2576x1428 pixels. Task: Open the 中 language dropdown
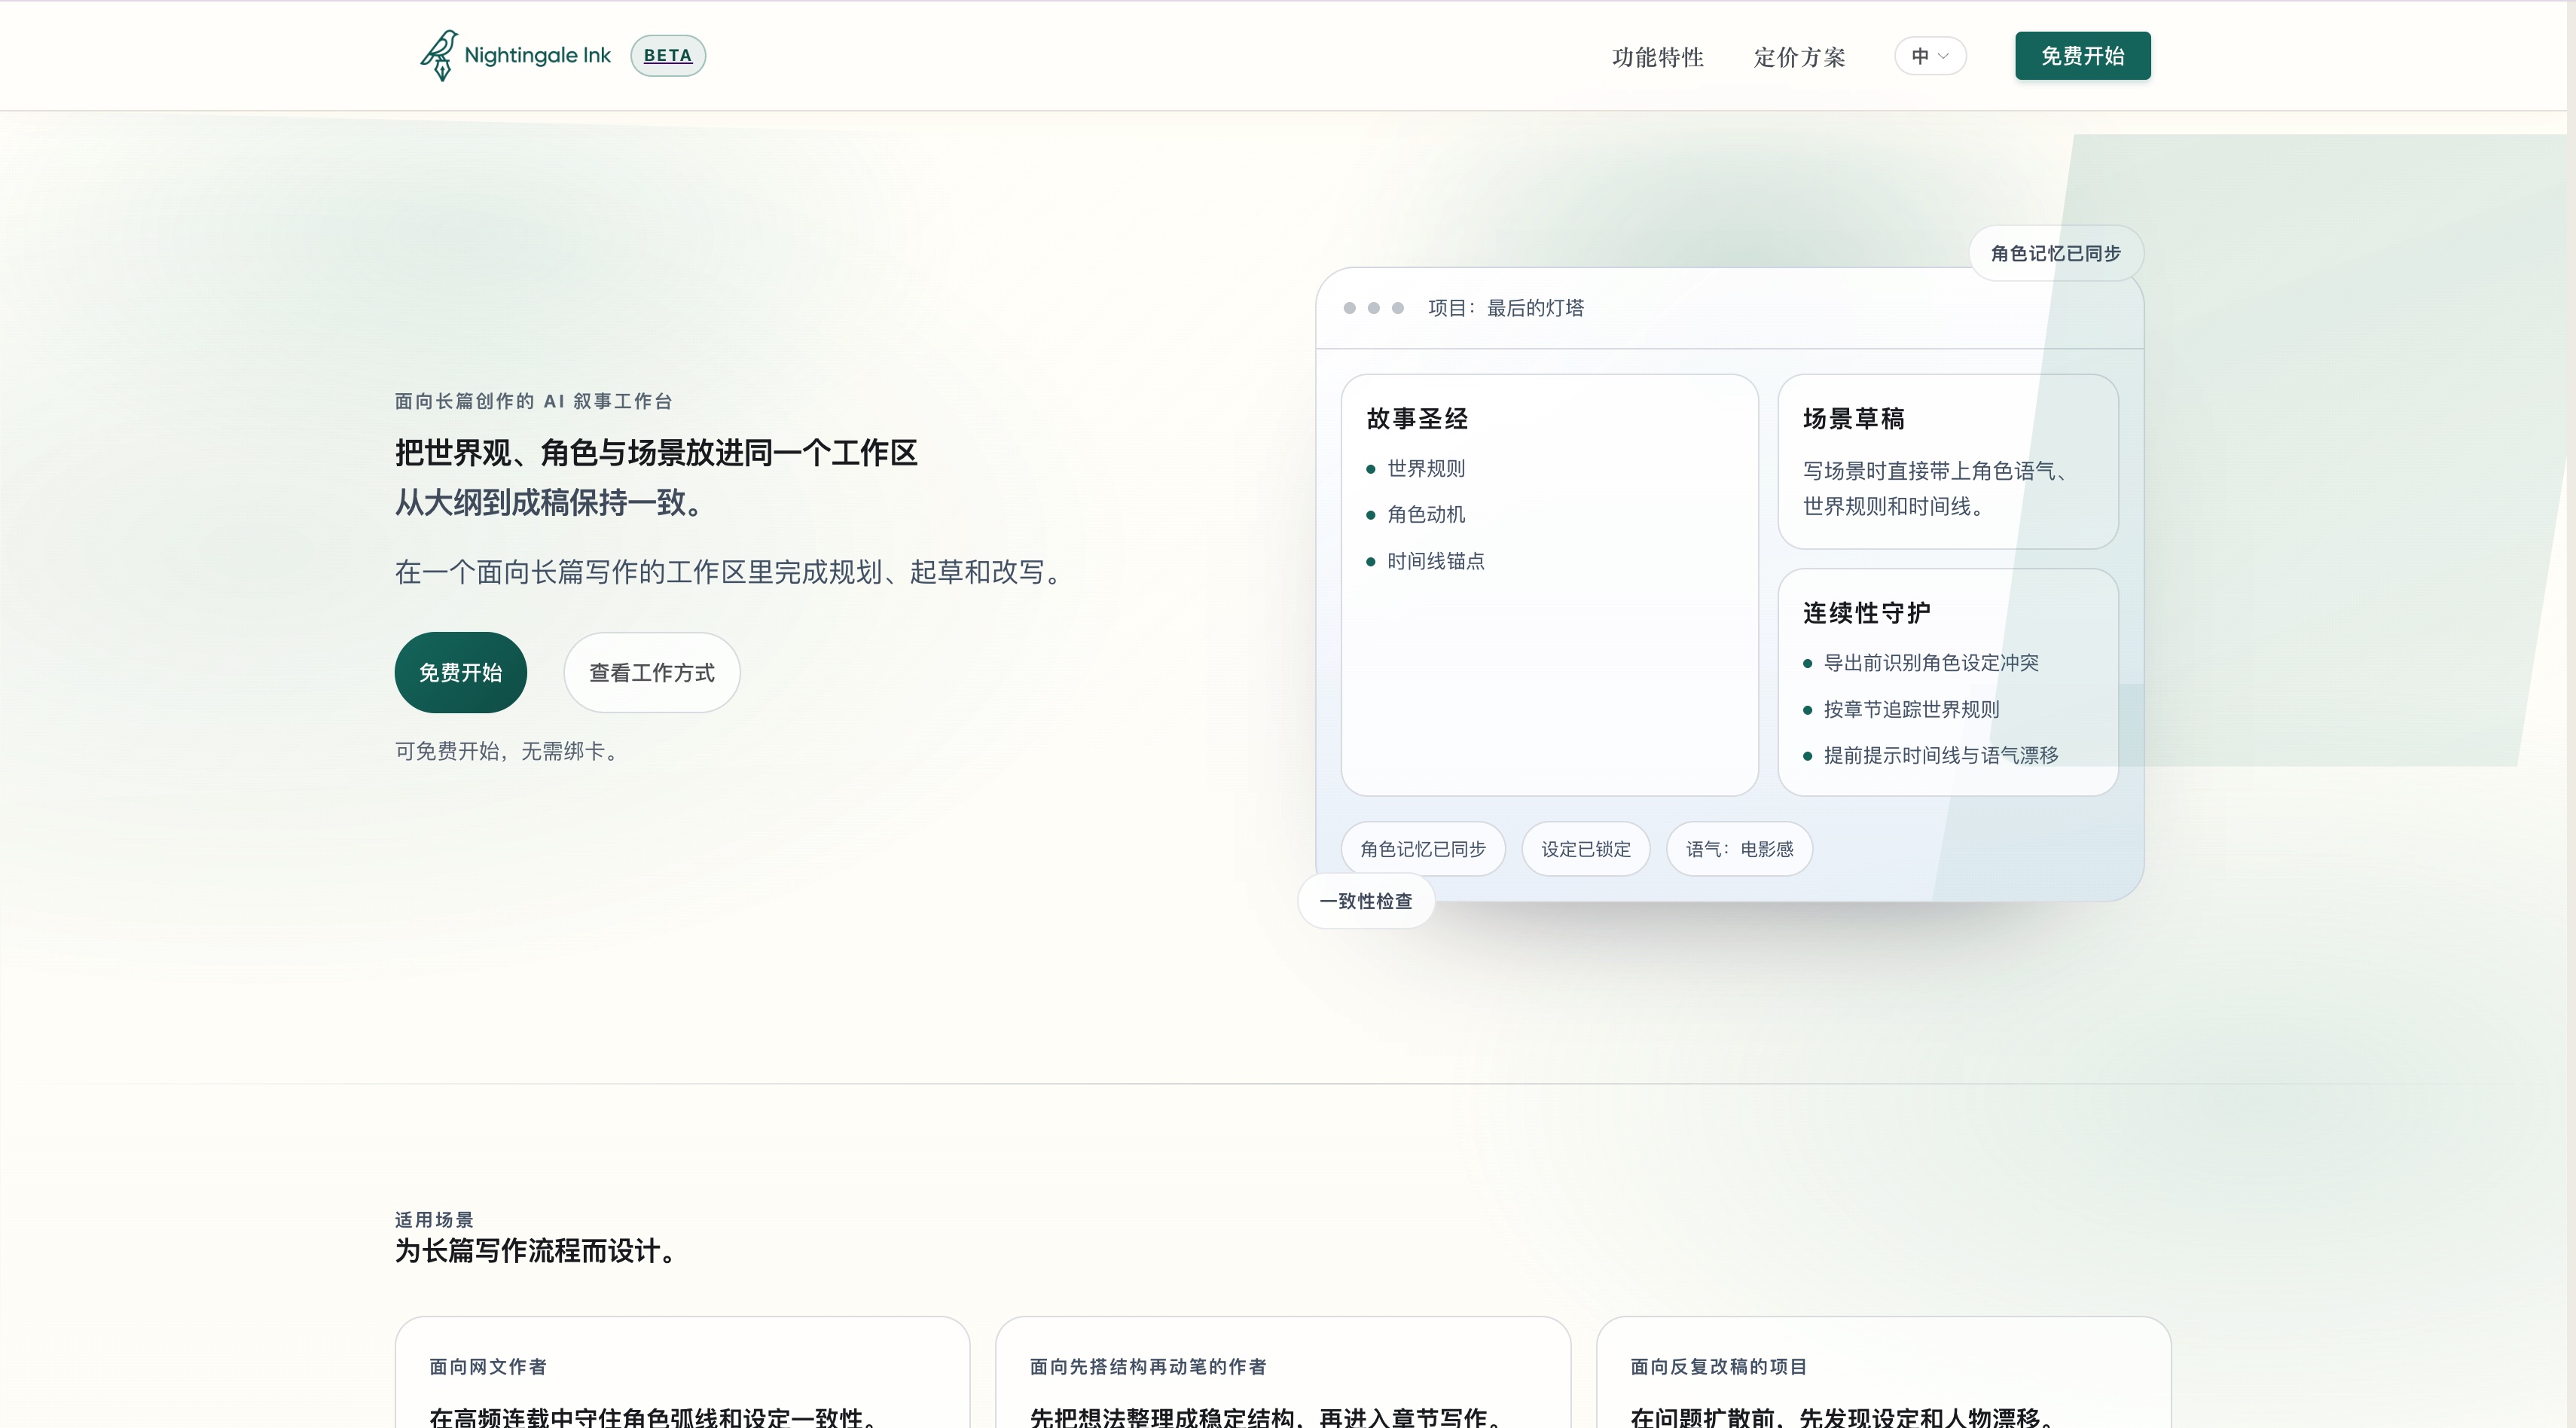pyautogui.click(x=1929, y=56)
